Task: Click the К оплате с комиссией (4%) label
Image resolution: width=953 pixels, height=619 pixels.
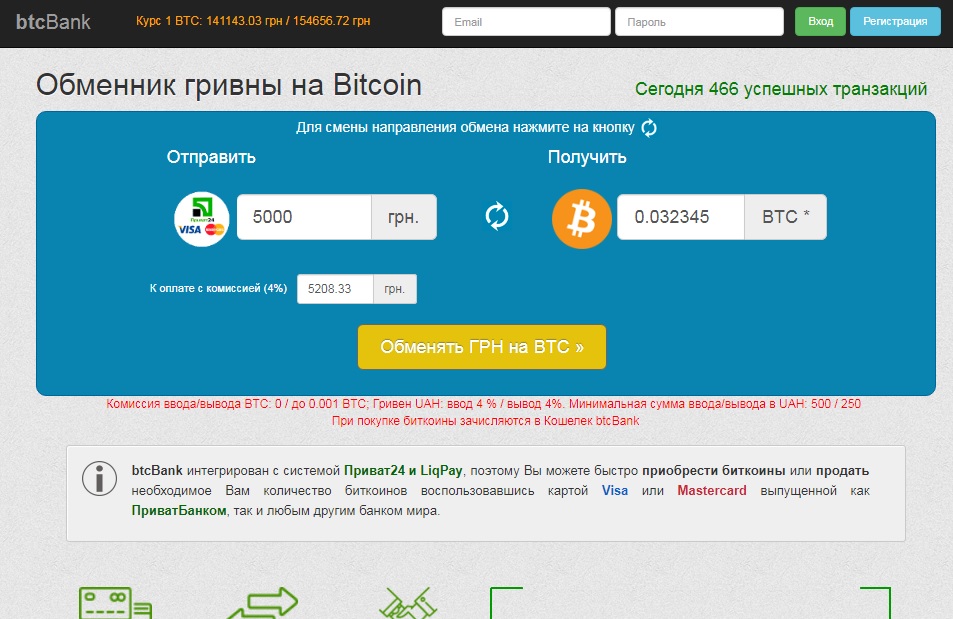Action: click(218, 288)
